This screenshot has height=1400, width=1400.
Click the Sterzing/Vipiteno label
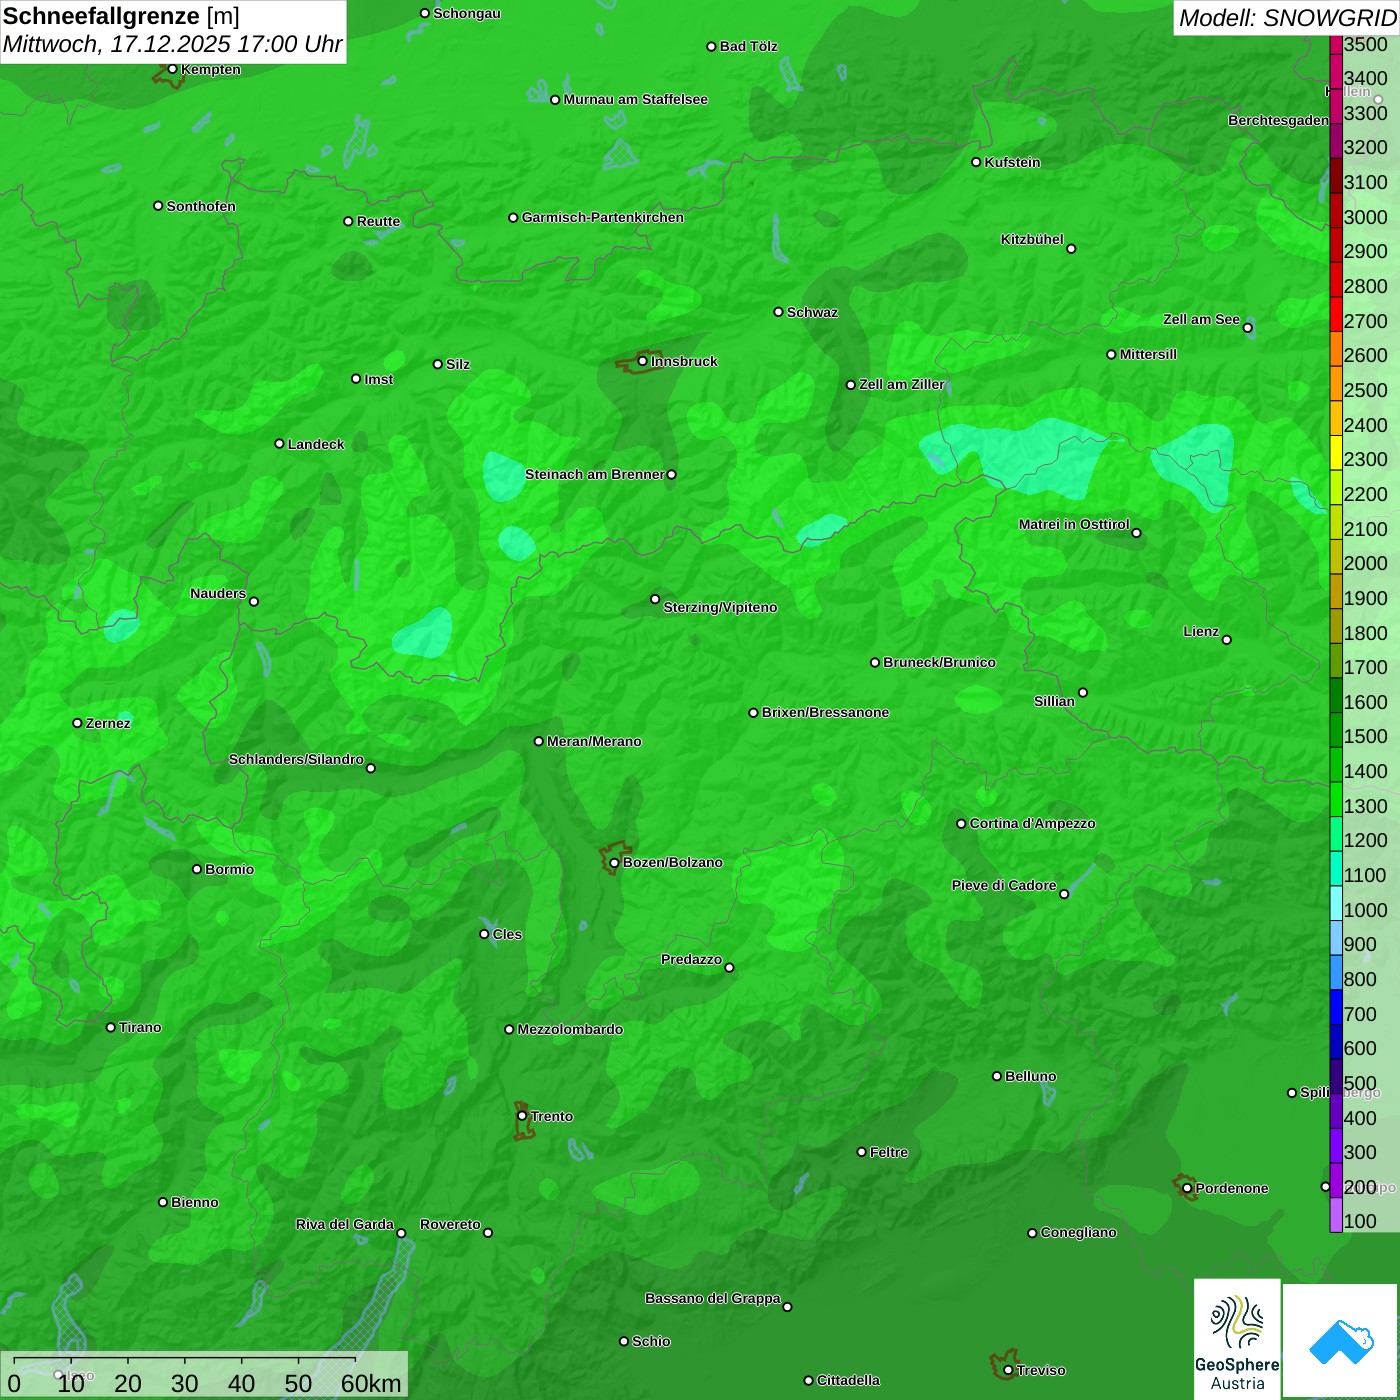(720, 607)
